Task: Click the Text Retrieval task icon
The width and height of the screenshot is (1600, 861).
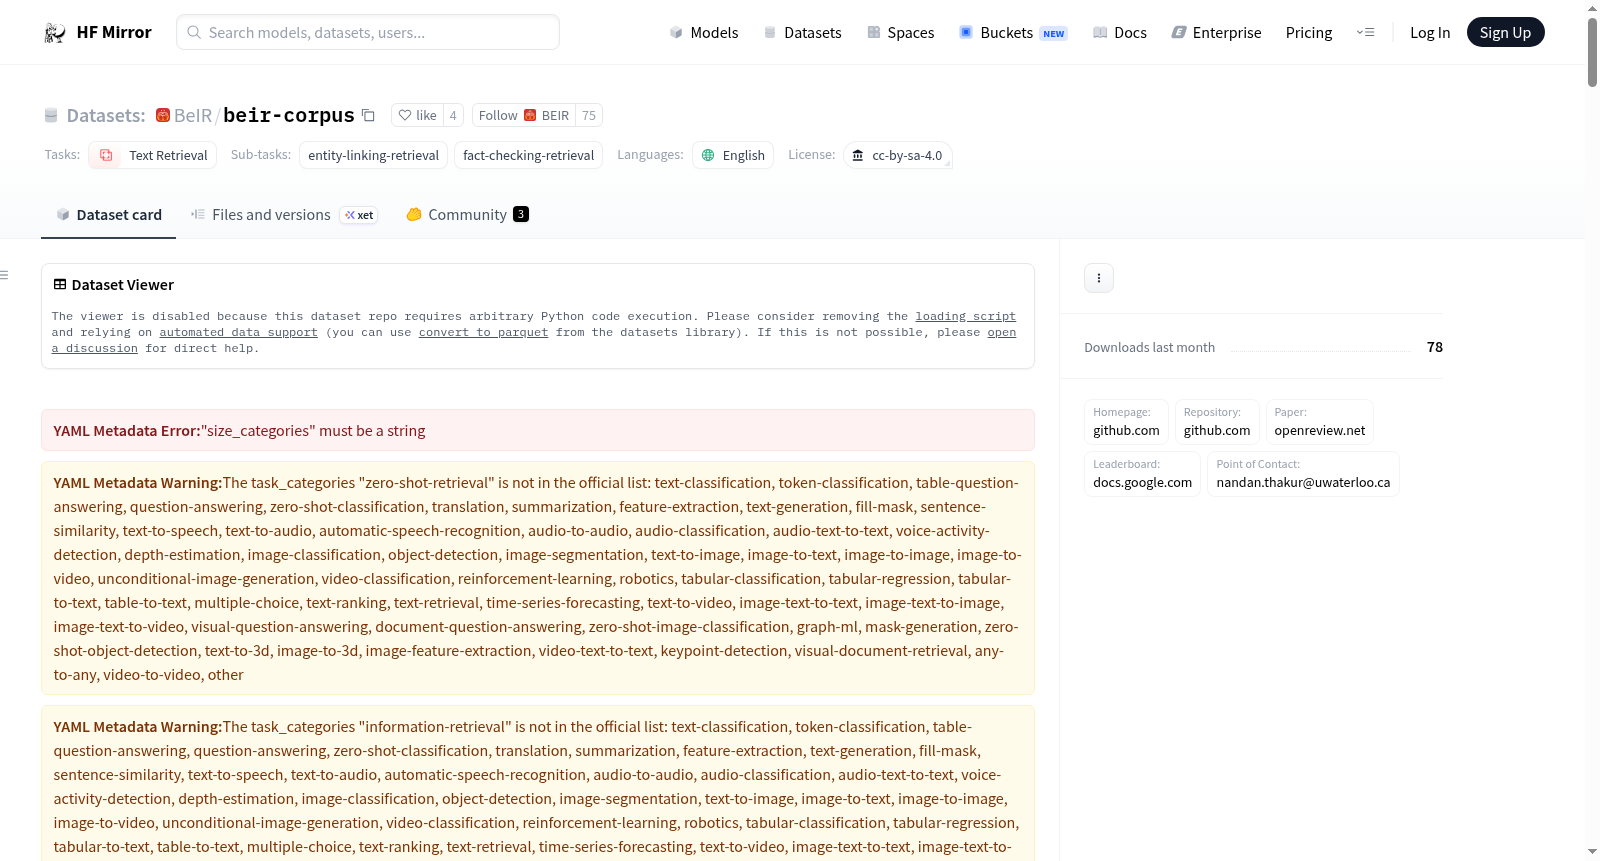Action: 106,155
